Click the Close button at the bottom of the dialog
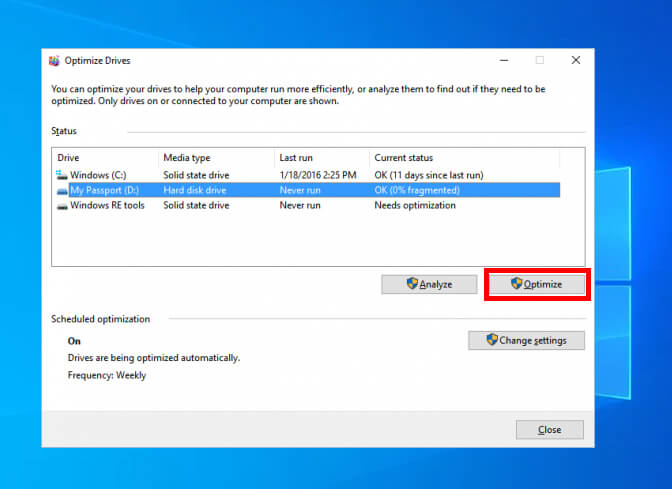Screen dimensions: 672x489 click(x=549, y=429)
